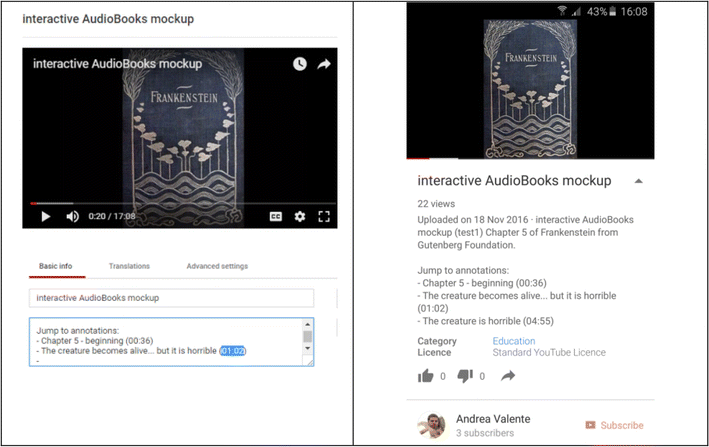Viewport: 709px width, 447px height.
Task: Click the video title input field
Action: pyautogui.click(x=171, y=298)
